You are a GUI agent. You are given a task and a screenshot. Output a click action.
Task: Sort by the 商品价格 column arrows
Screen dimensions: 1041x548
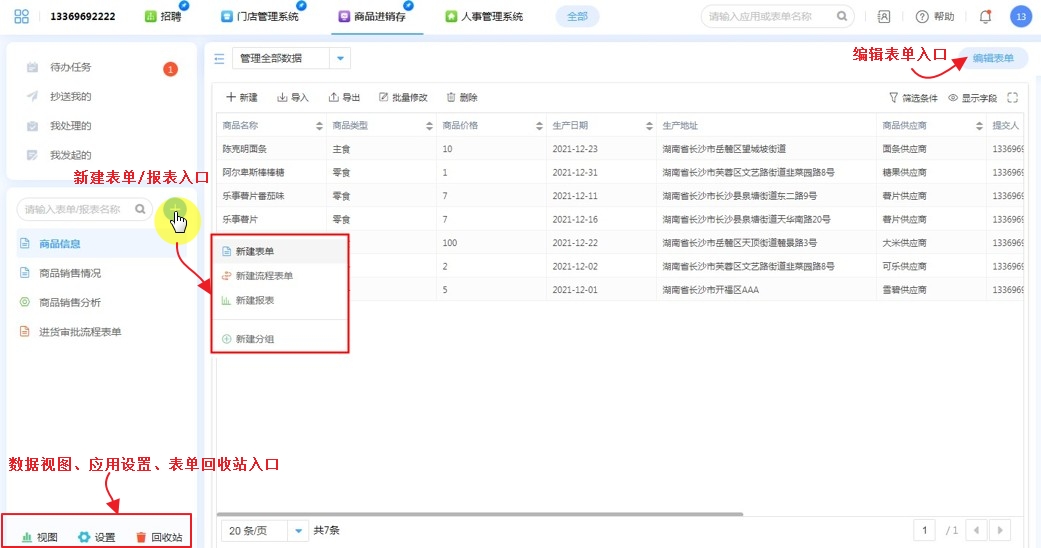539,126
